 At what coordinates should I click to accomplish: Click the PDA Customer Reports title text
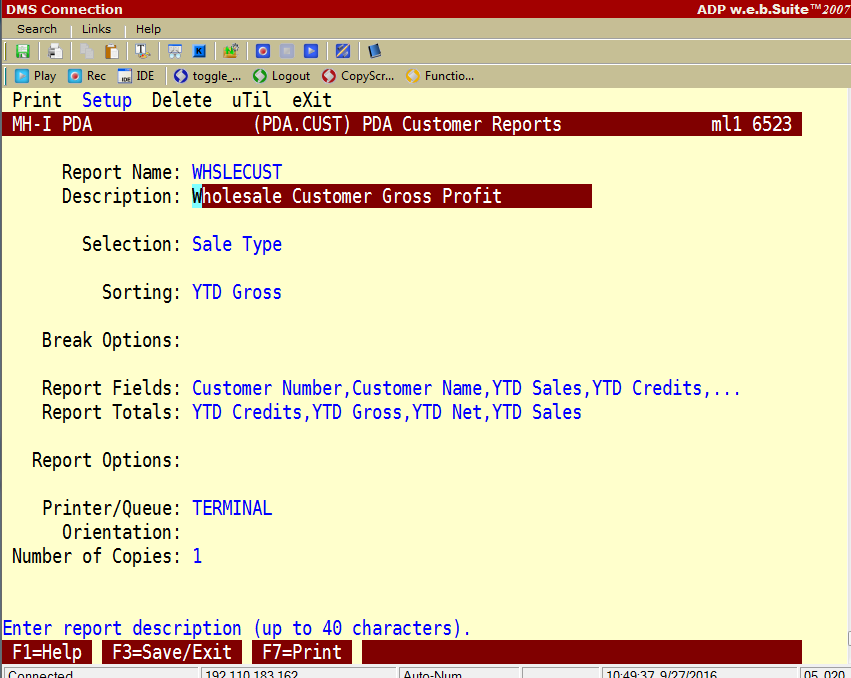462,124
